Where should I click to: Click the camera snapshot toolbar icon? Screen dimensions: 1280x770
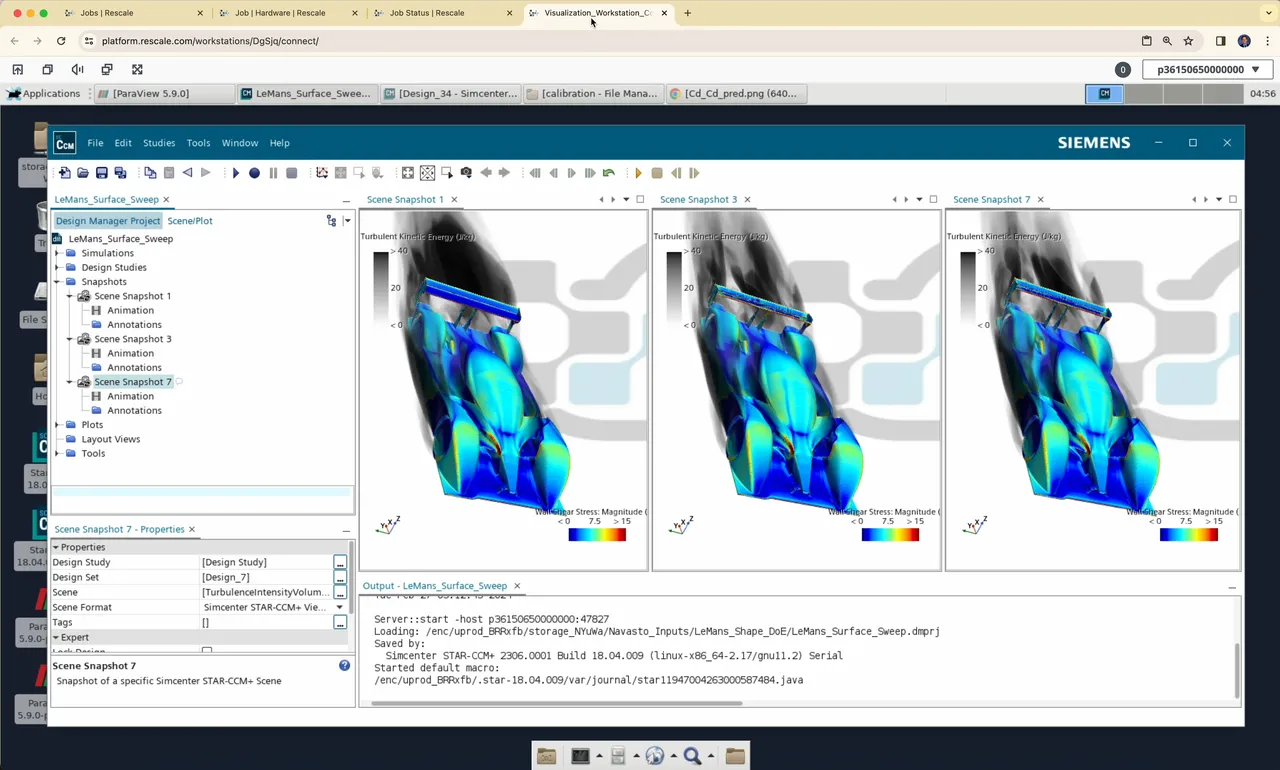tap(466, 173)
